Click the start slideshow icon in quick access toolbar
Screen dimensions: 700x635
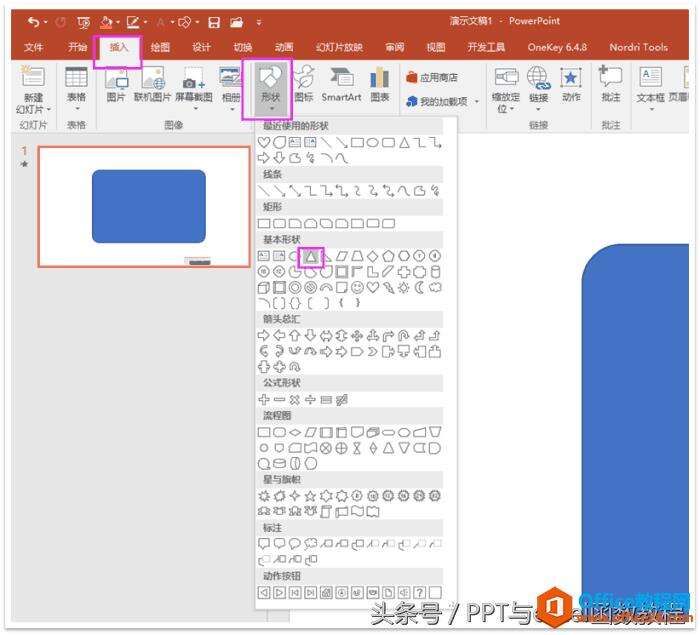(83, 22)
